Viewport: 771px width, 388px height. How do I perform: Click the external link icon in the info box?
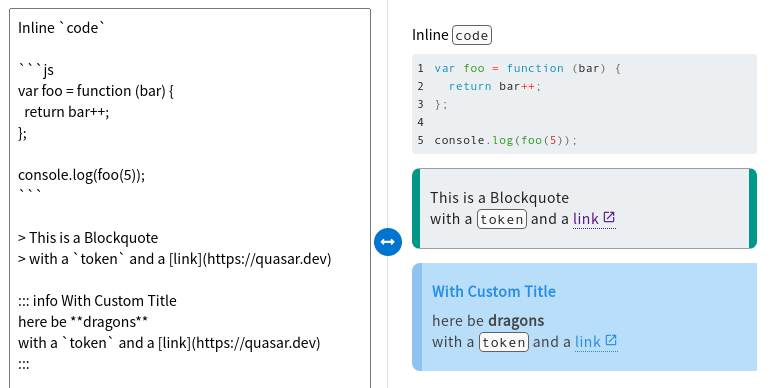[611, 340]
